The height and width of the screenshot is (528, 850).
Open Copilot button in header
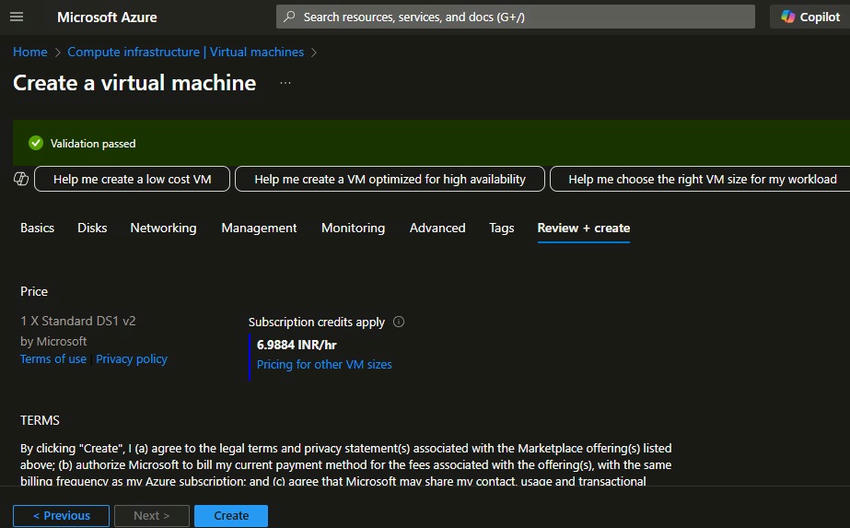point(810,17)
